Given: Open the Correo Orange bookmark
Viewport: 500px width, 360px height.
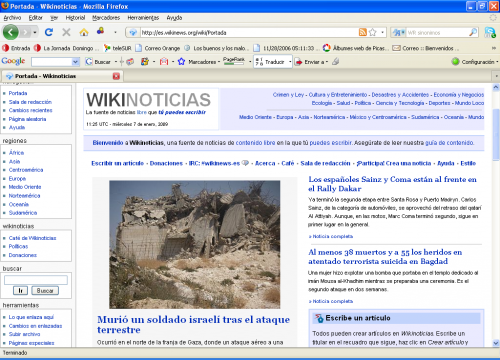Looking at the screenshot, I should coord(158,48).
